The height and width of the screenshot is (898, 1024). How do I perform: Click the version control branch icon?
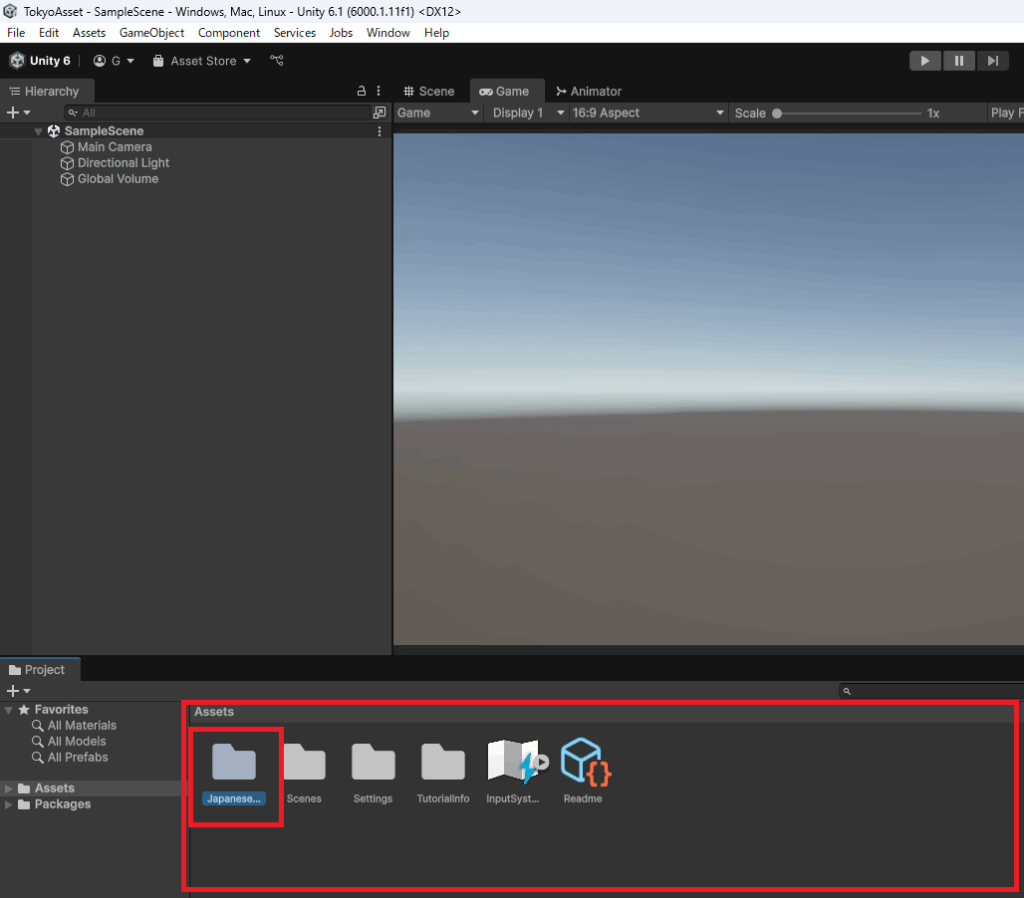click(277, 61)
